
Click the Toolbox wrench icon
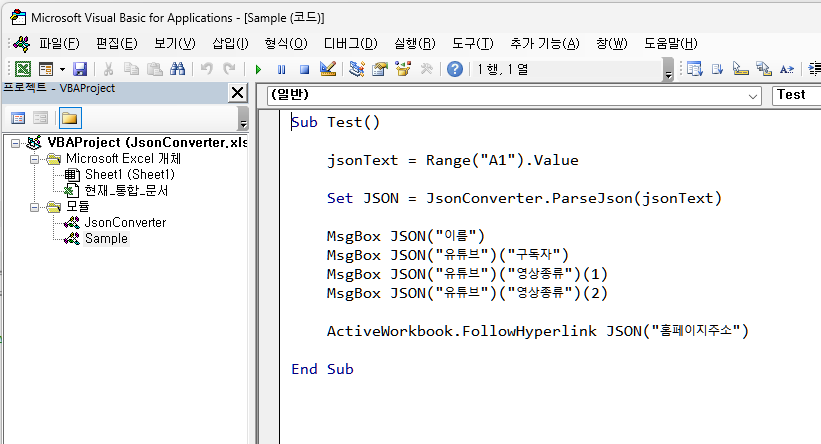[426, 69]
